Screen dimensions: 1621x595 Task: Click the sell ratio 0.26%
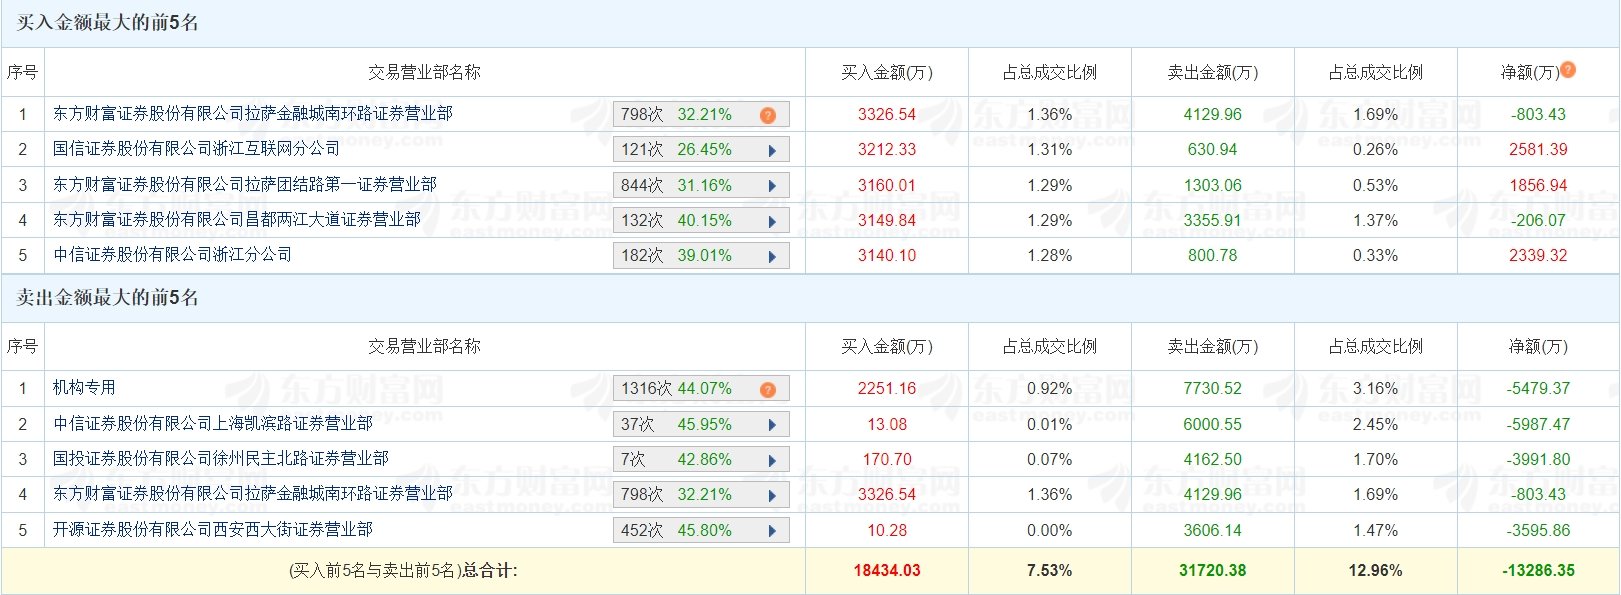point(1375,150)
